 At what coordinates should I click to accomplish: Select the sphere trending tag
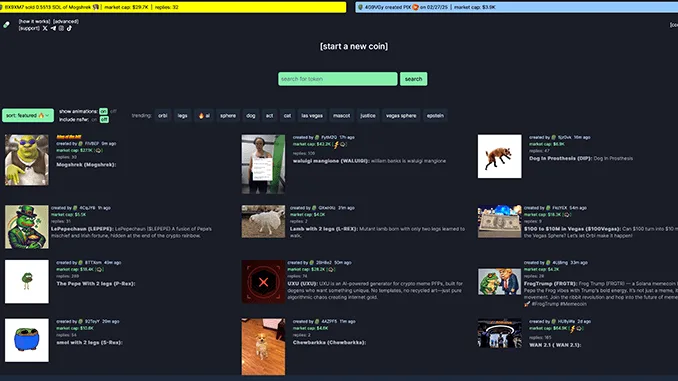click(228, 115)
